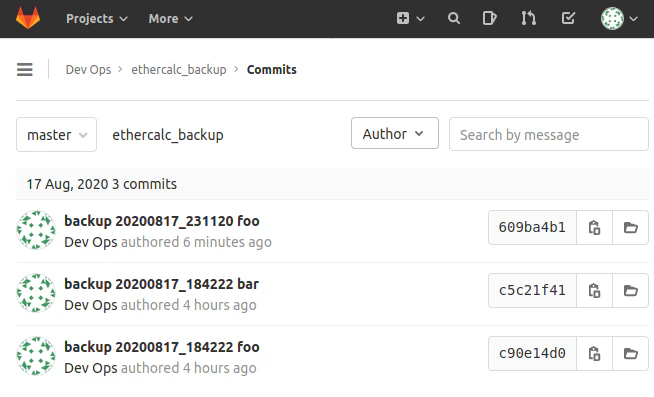The width and height of the screenshot is (654, 397).
Task: Open the GitLab home logo
Action: (28, 18)
